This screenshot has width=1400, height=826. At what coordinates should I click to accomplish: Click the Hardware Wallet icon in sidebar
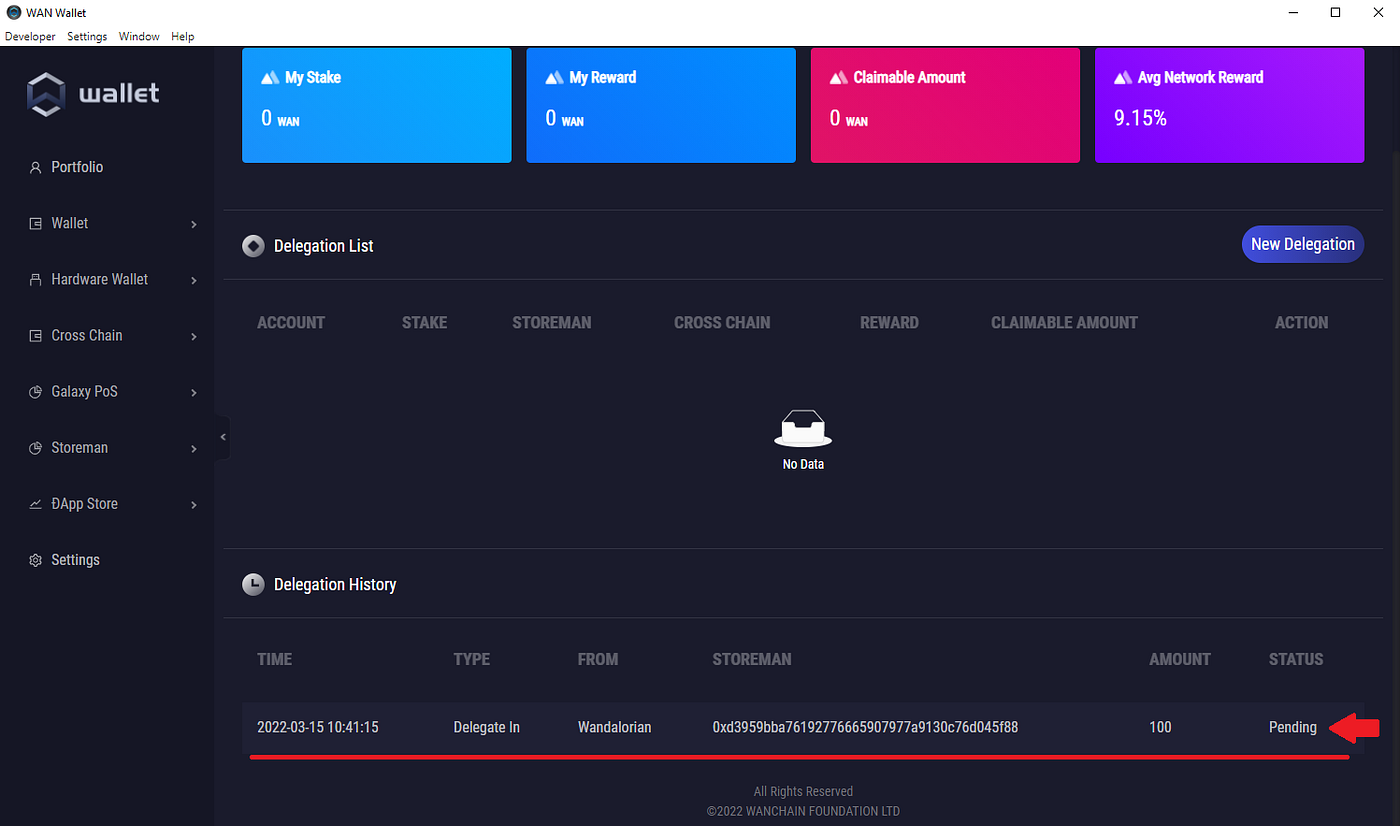35,280
